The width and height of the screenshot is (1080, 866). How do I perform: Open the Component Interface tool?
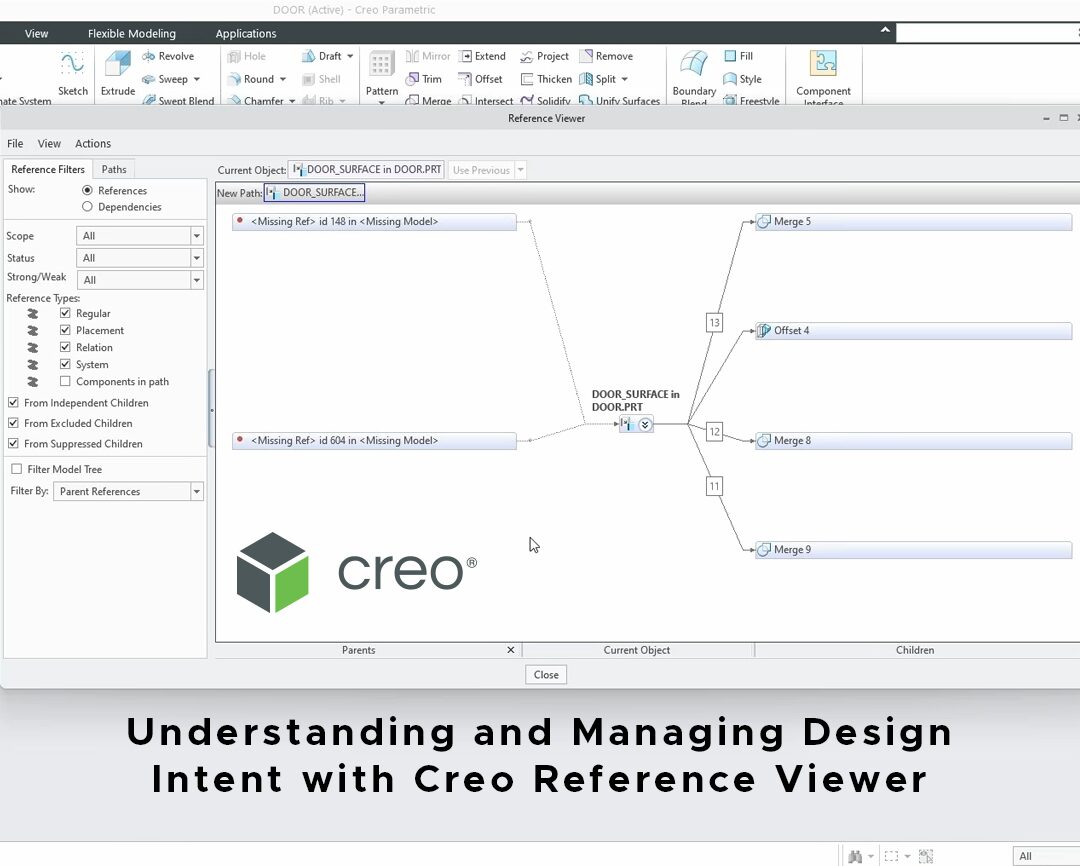coord(823,77)
